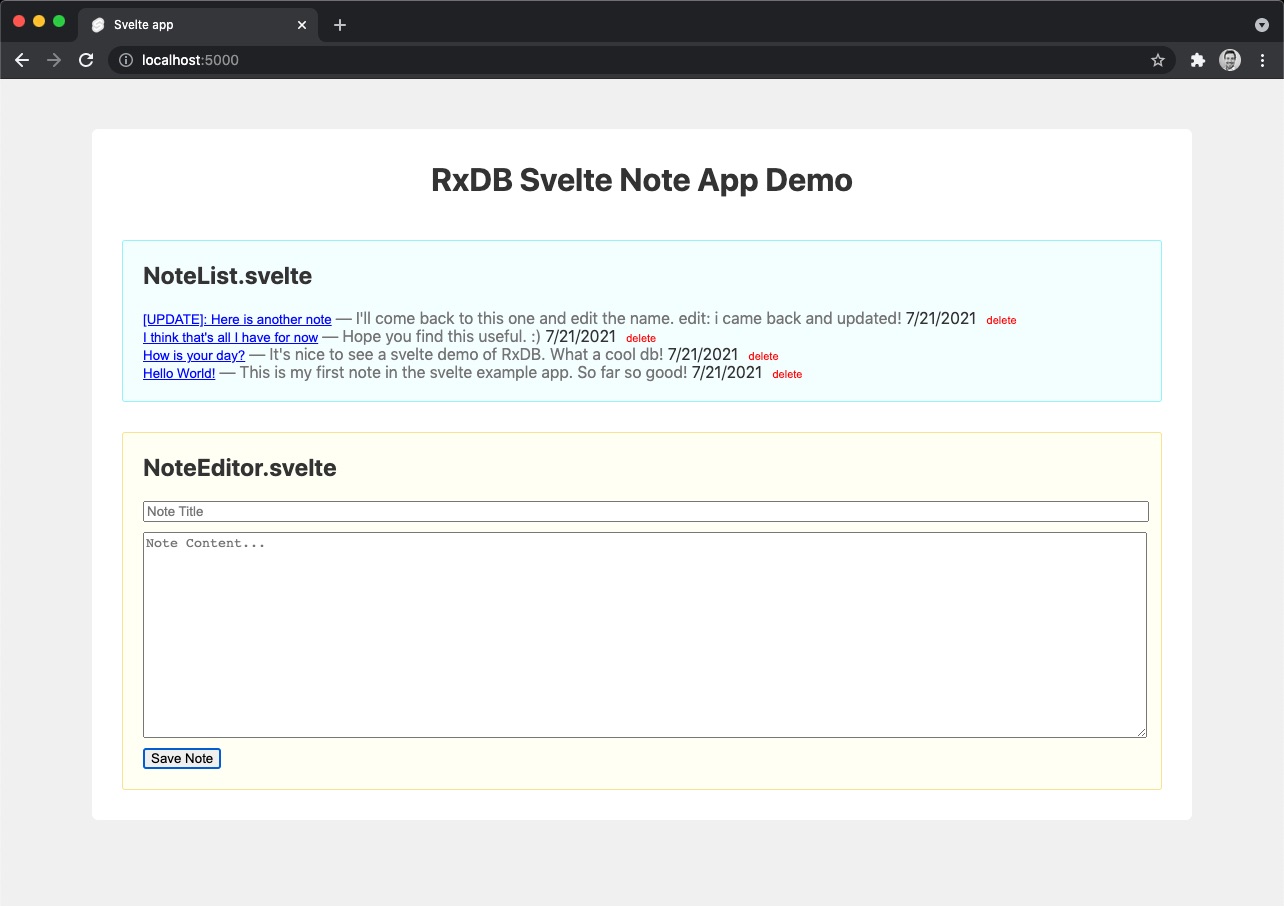This screenshot has height=906, width=1284.
Task: Click the 'Hope you find this useful. :)' text
Action: pos(441,337)
